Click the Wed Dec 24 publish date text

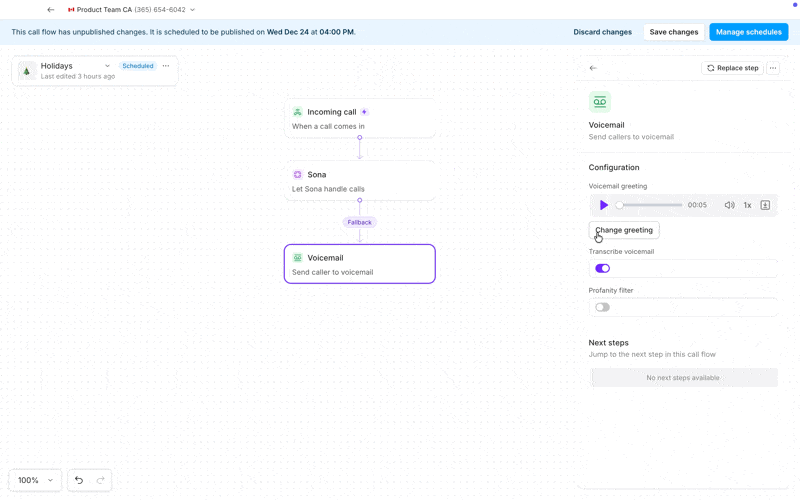(288, 32)
